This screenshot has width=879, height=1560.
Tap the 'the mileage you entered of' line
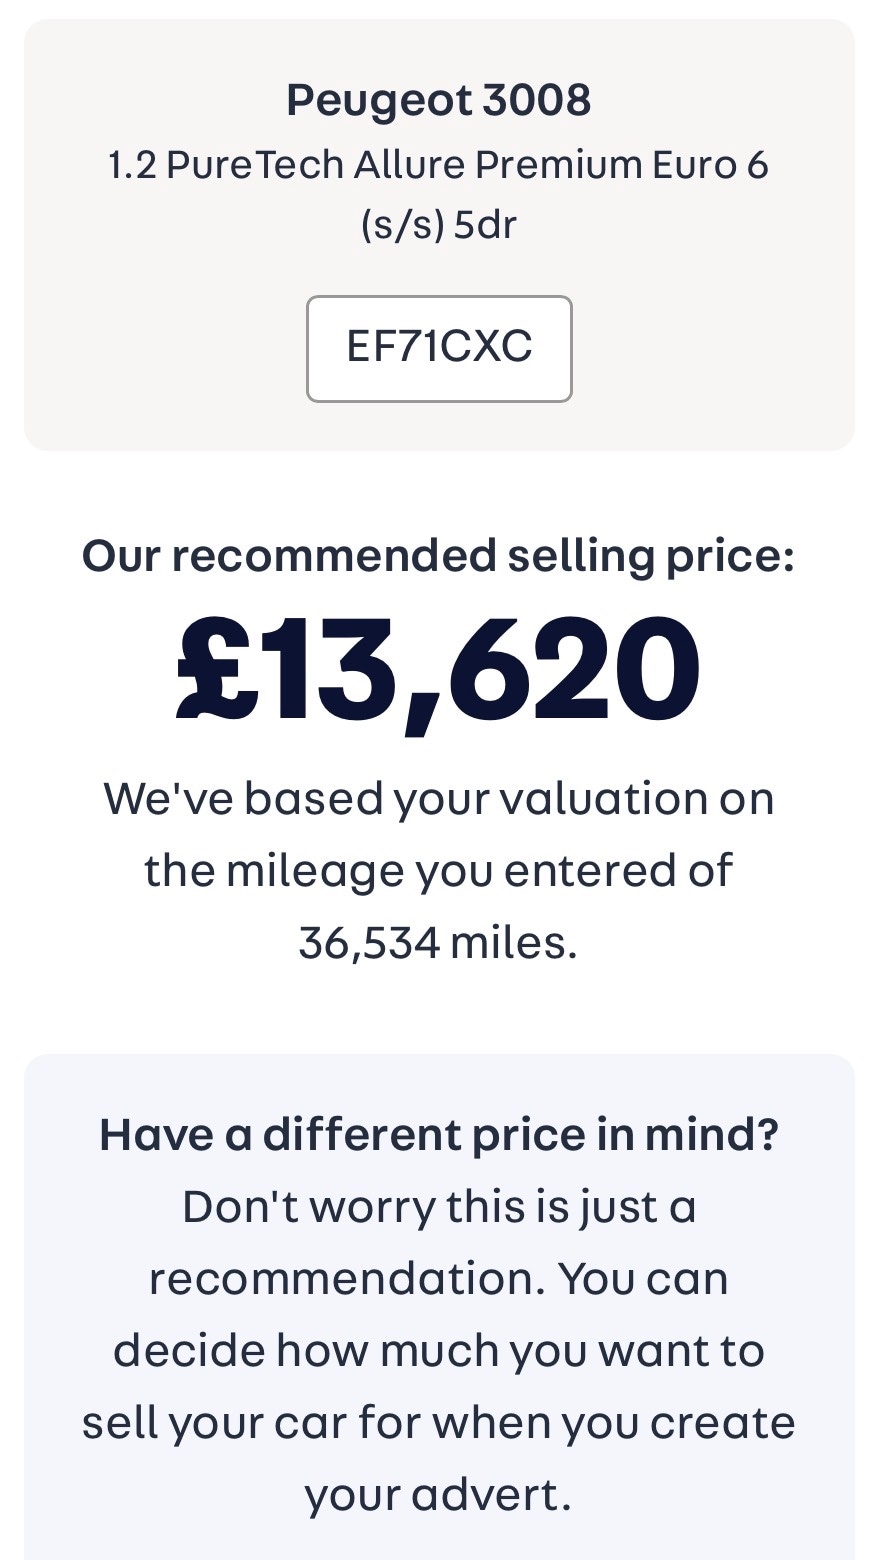pos(439,870)
